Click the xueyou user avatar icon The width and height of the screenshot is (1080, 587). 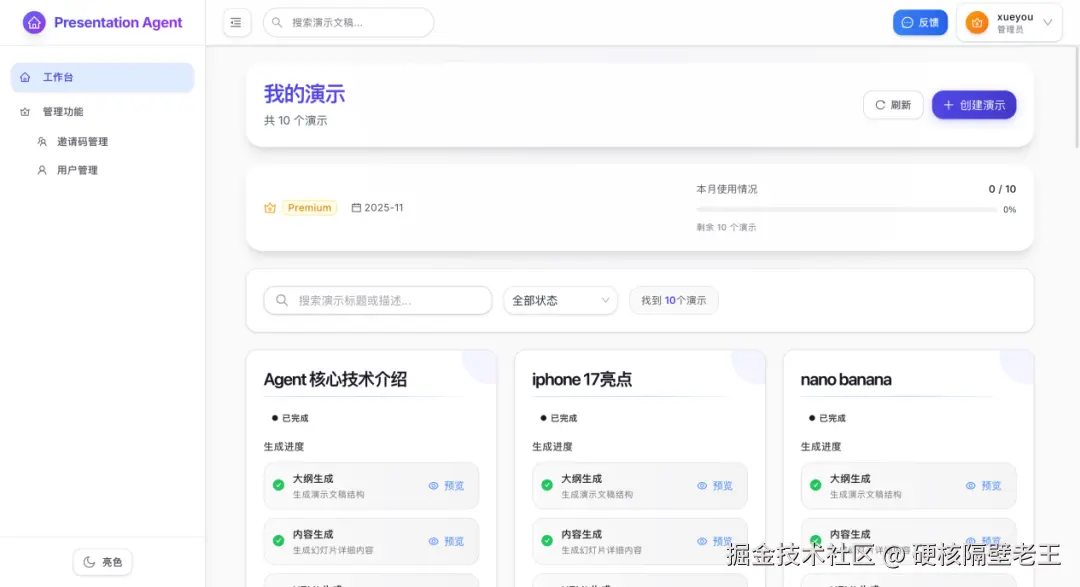977,23
